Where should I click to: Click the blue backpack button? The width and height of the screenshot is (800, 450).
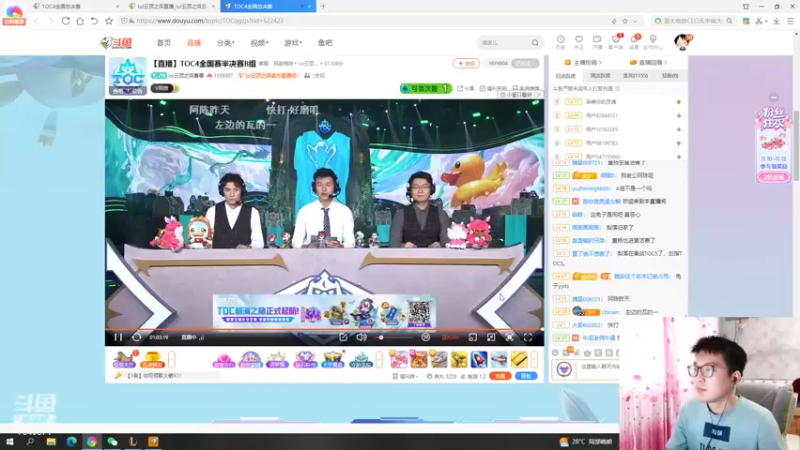(x=526, y=376)
